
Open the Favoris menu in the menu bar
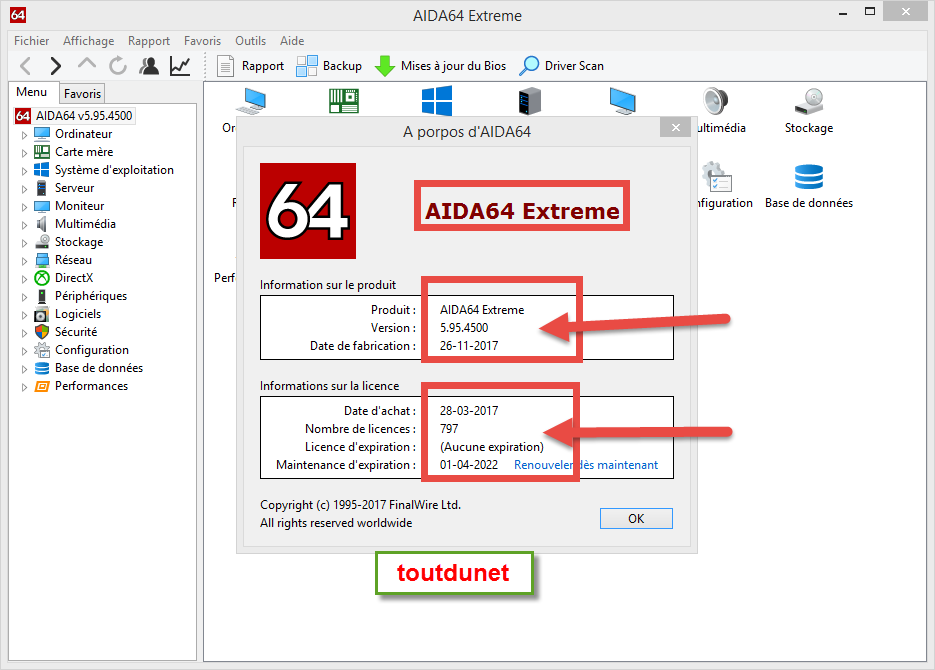202,41
